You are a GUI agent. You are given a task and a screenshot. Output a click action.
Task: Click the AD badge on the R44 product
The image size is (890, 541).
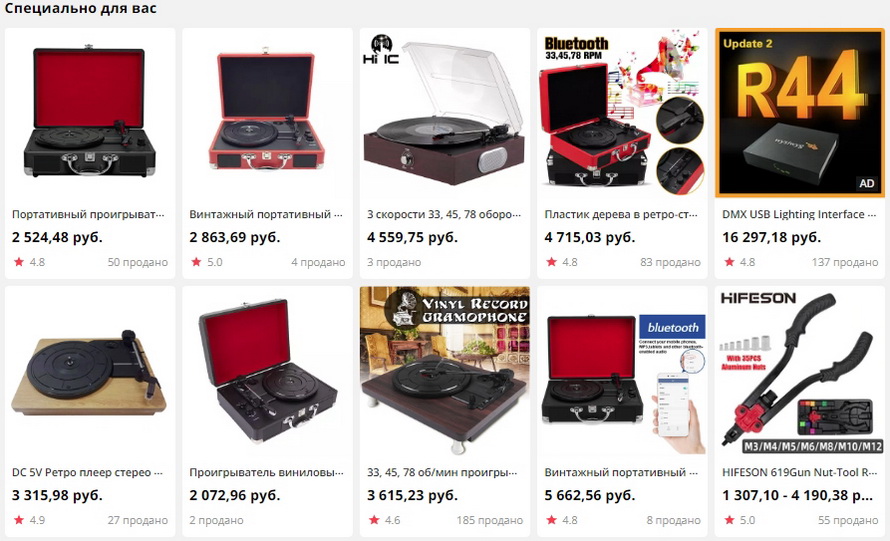click(x=866, y=183)
